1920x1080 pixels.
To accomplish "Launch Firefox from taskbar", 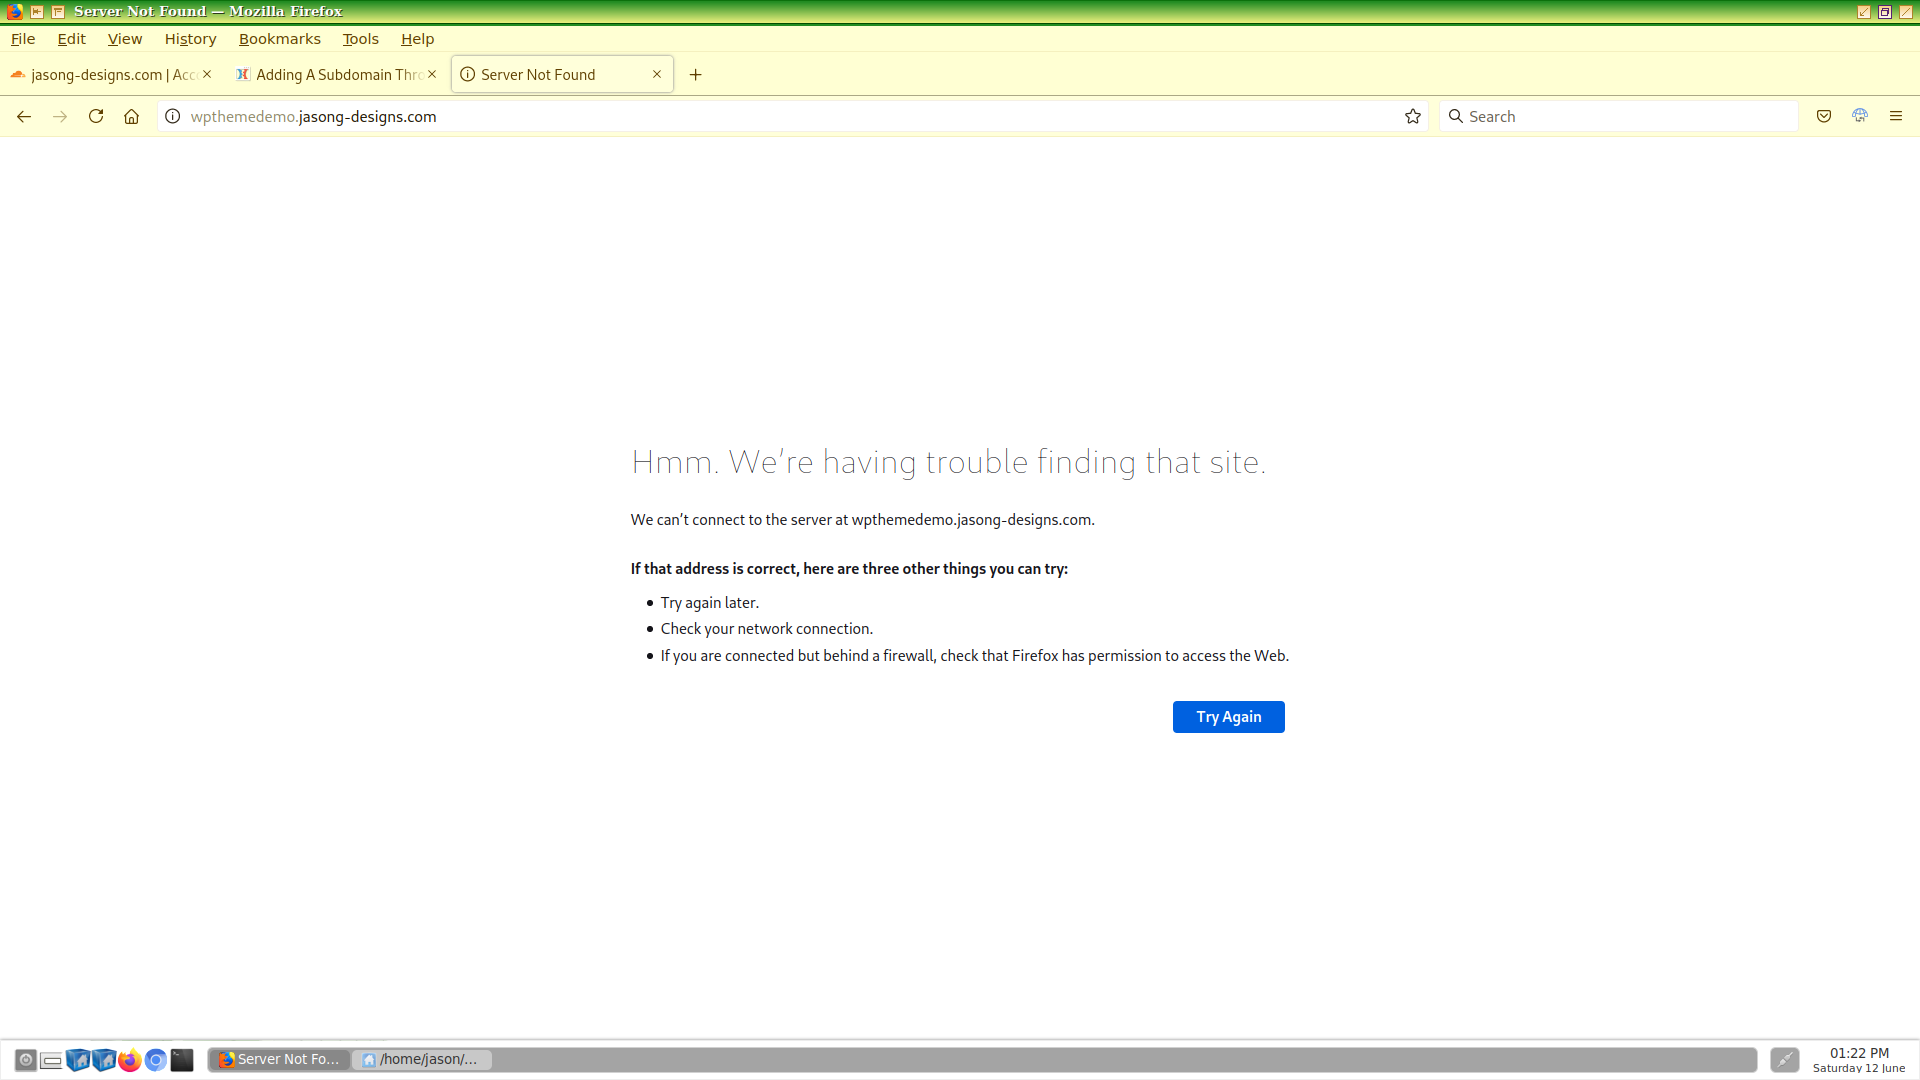I will click(130, 1060).
